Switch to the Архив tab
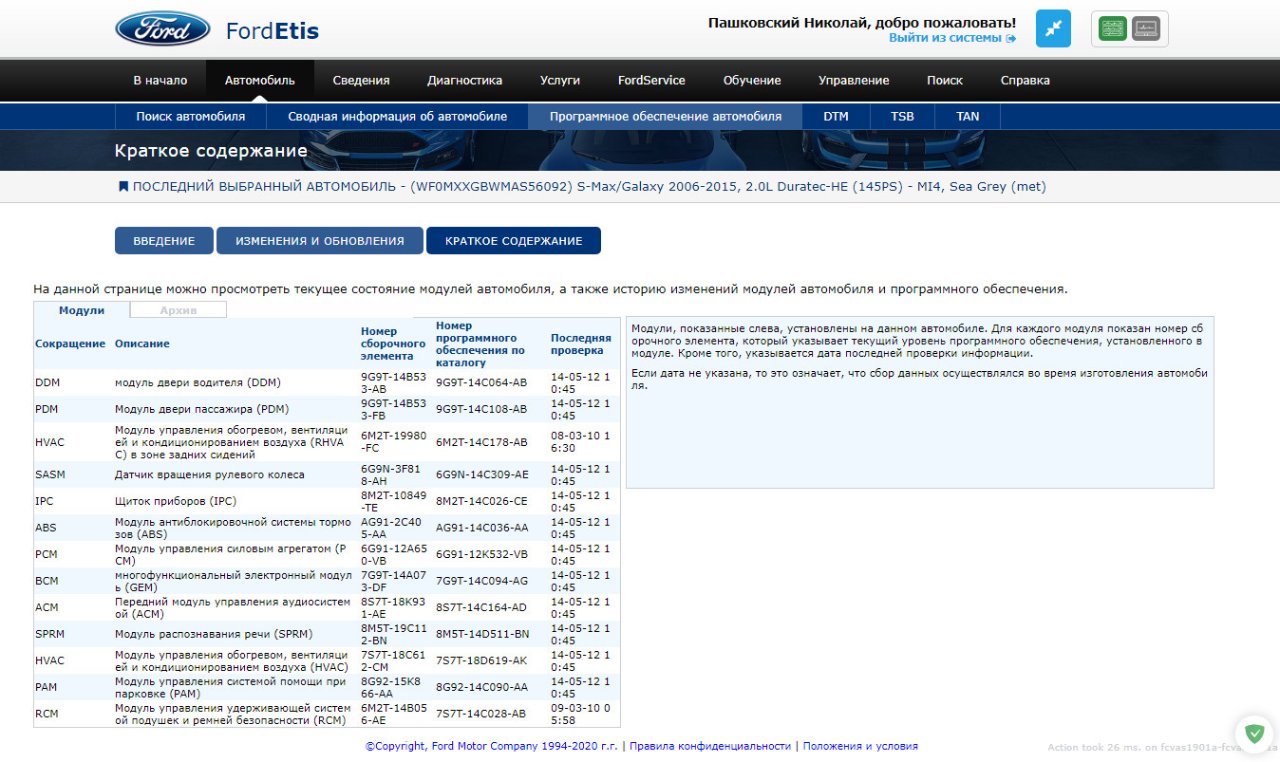Screen dimensions: 1280x762 click(x=178, y=310)
